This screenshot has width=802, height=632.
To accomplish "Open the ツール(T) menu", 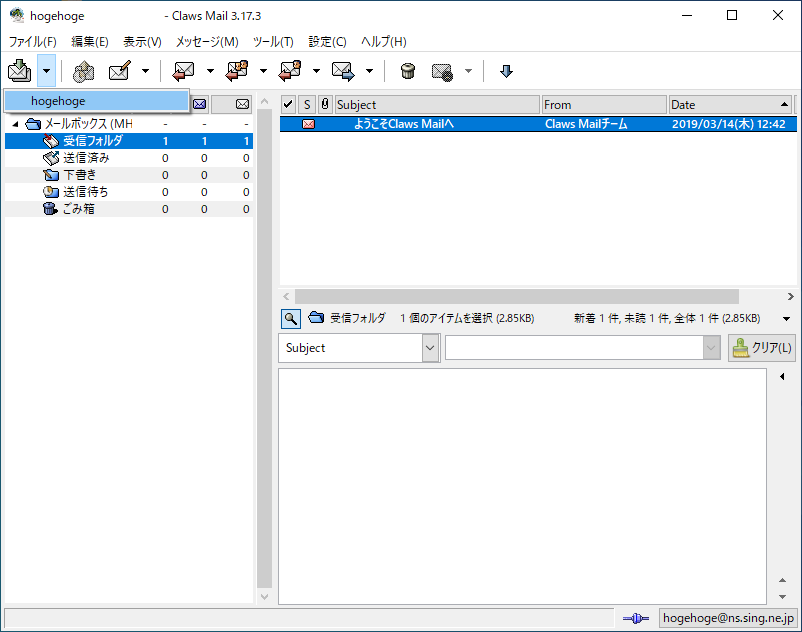I will (273, 41).
